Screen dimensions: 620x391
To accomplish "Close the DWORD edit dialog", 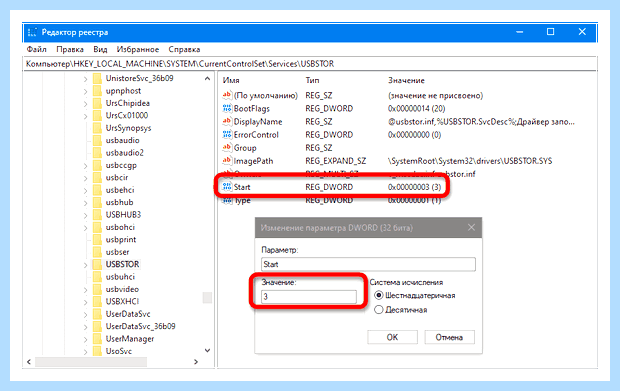I will (471, 227).
